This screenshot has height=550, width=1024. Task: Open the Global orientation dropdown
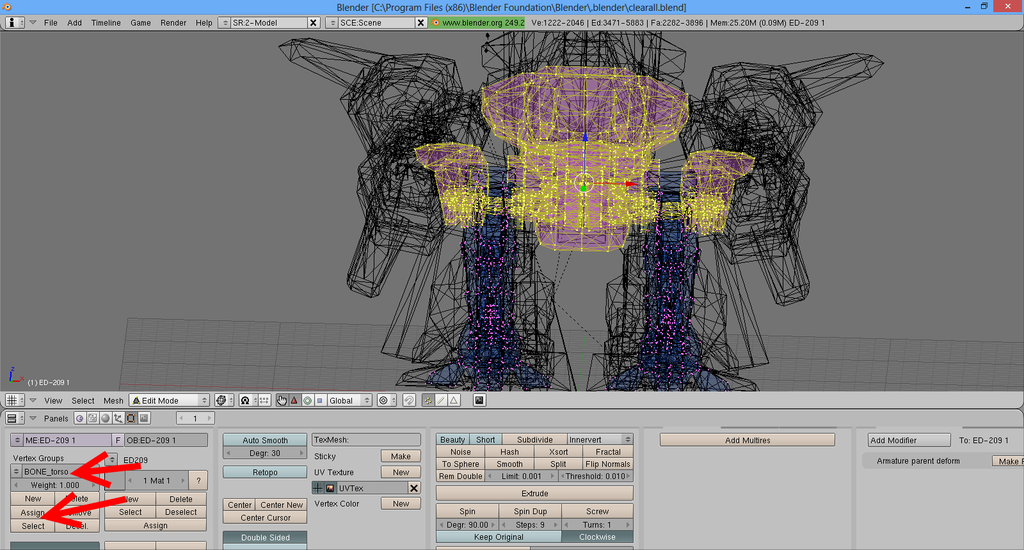[x=350, y=400]
